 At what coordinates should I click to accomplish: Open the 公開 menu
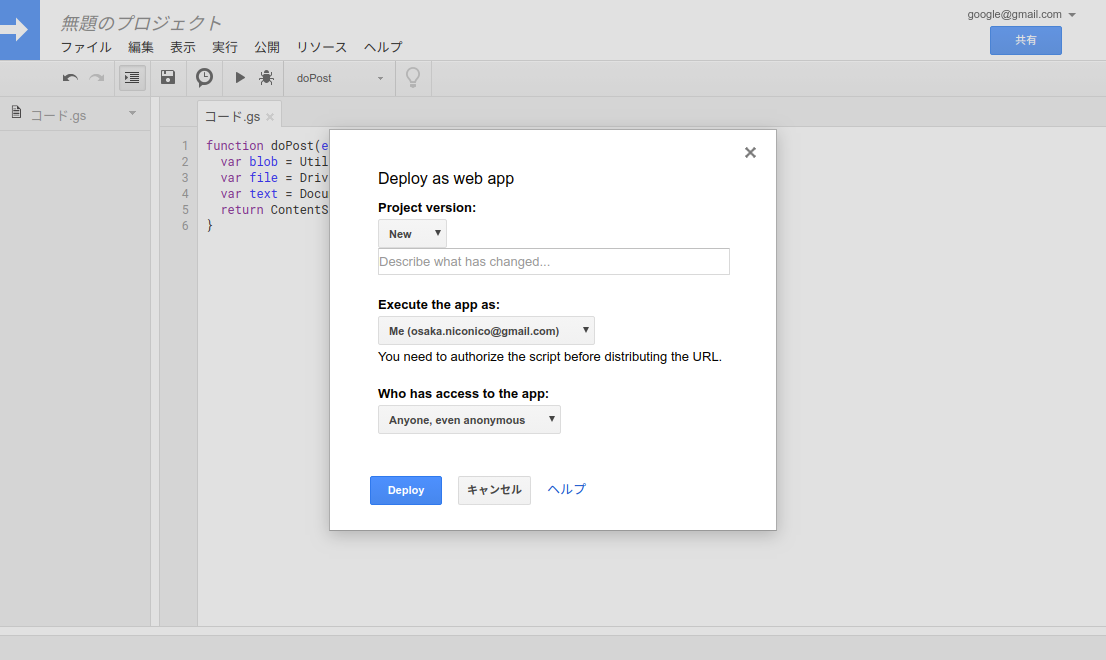point(267,46)
